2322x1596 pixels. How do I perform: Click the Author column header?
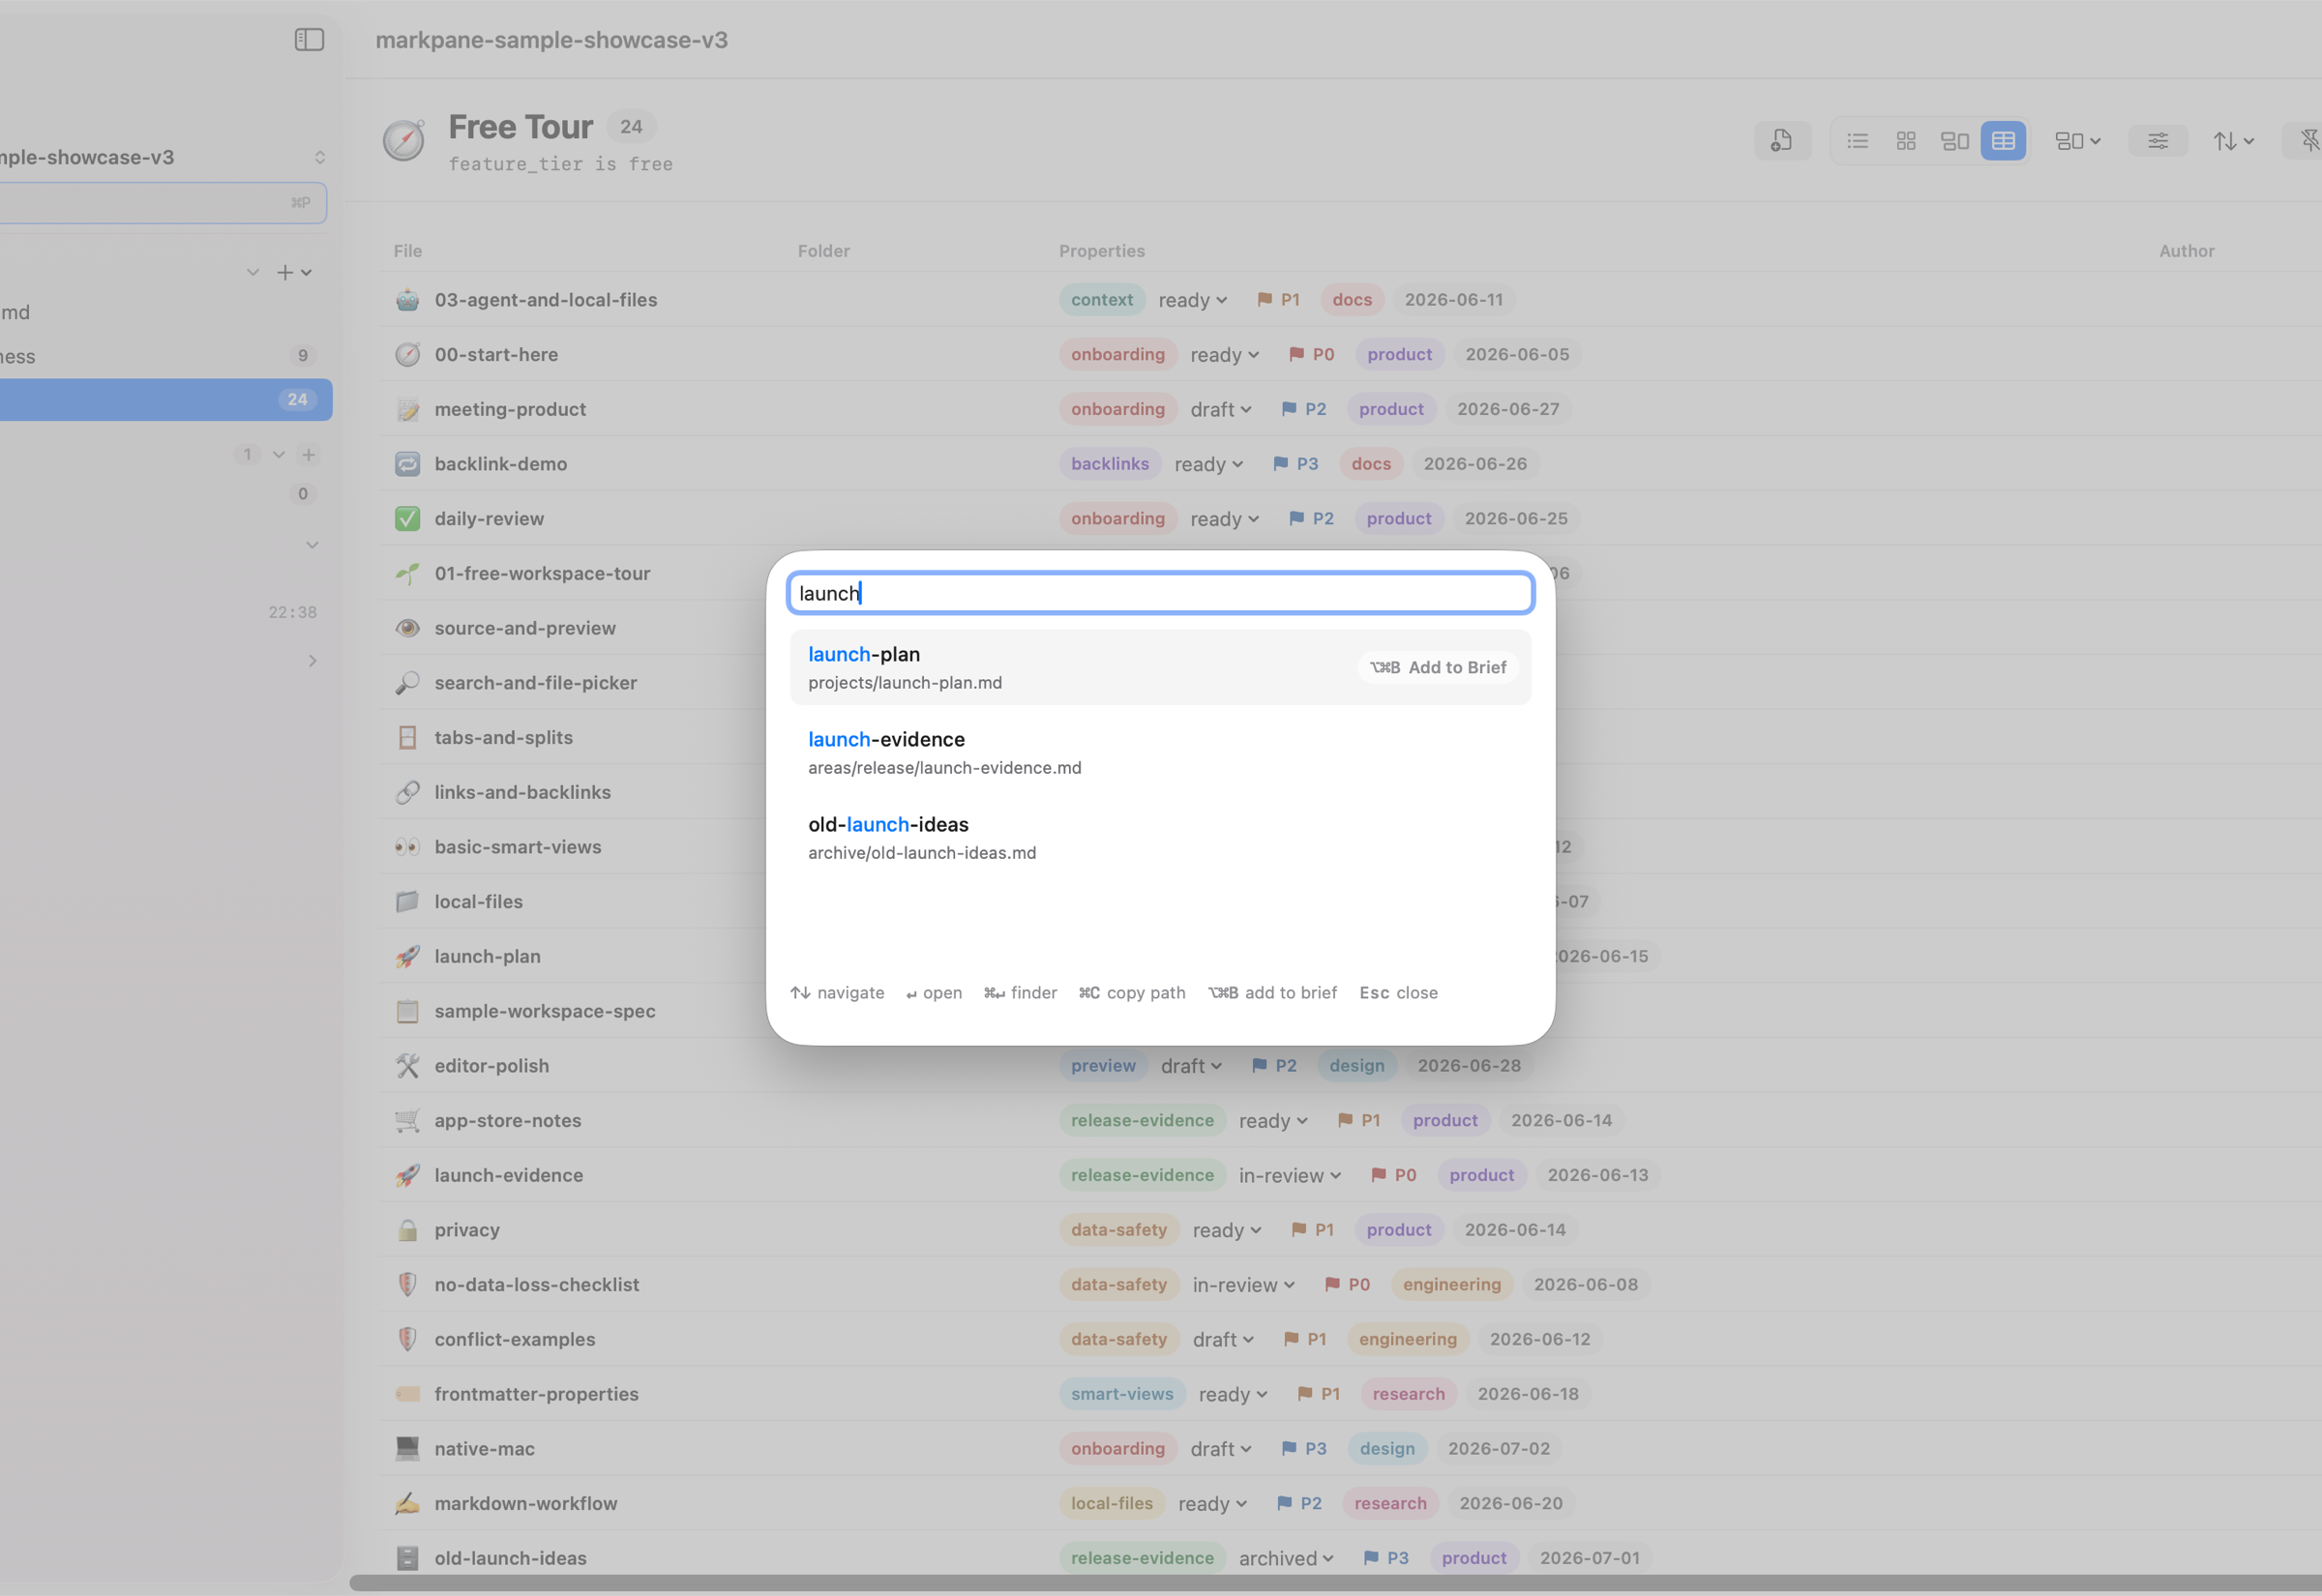point(2187,251)
